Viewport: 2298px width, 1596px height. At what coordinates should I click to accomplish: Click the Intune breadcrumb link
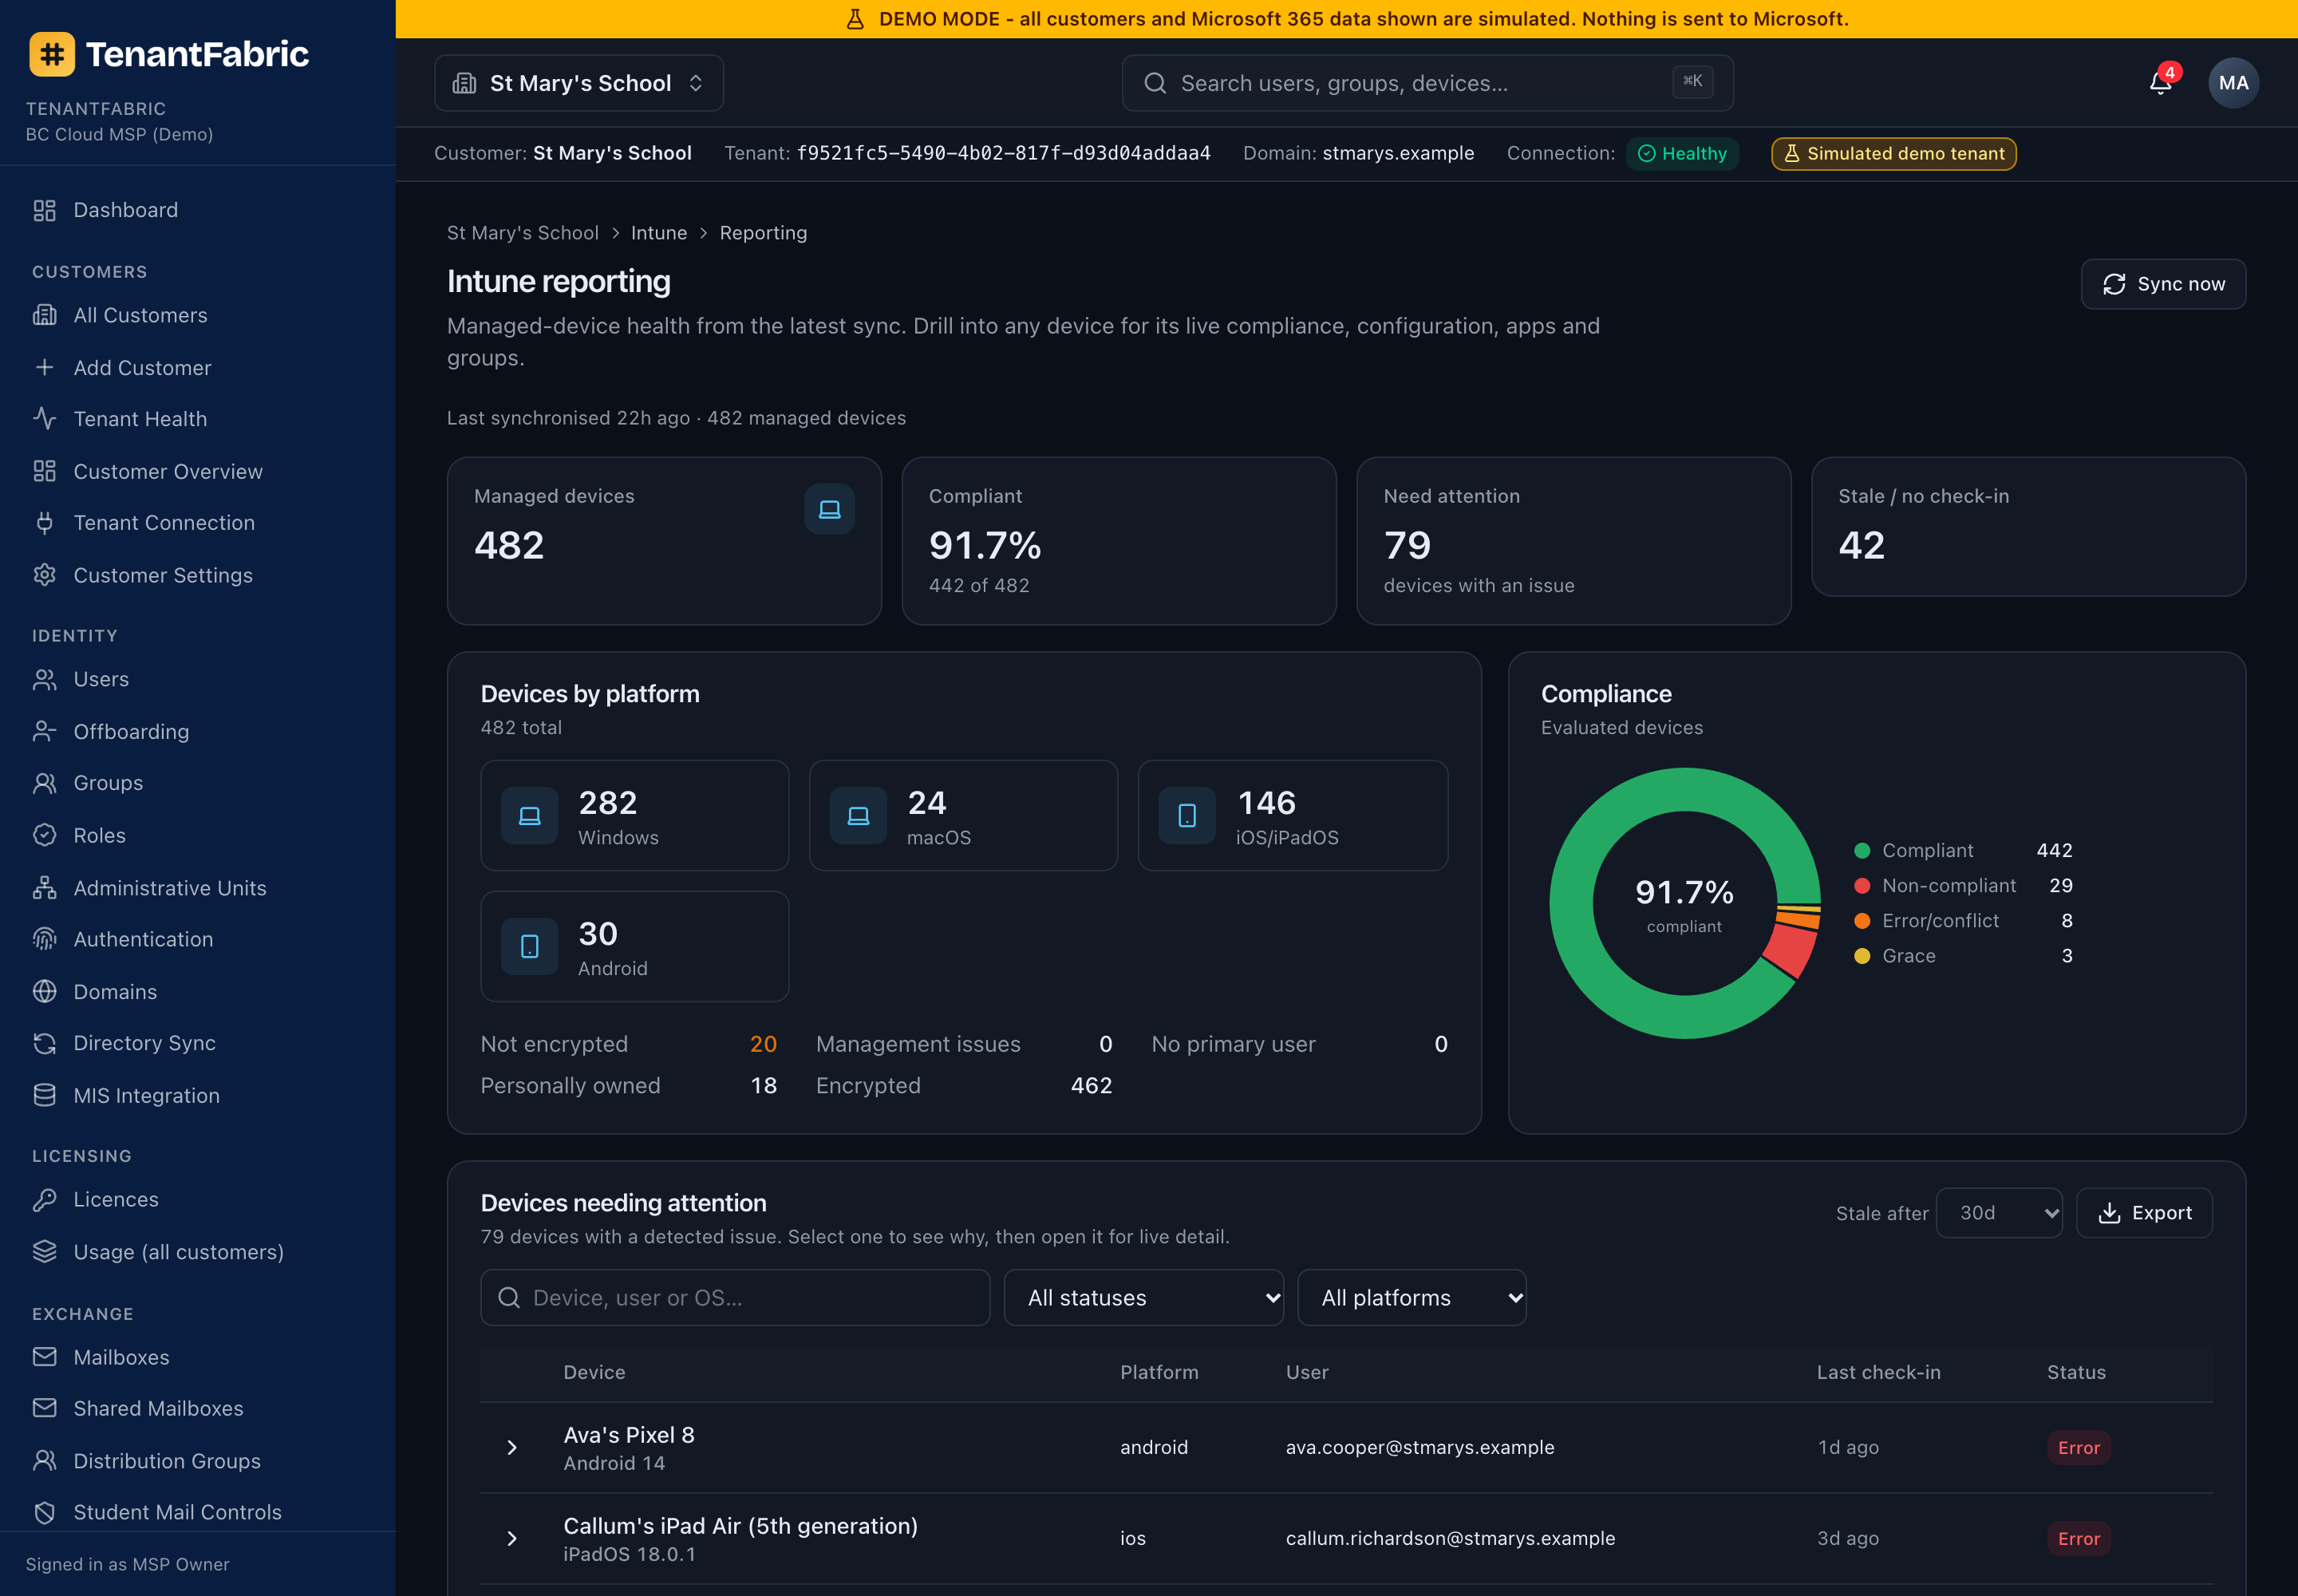pos(659,233)
